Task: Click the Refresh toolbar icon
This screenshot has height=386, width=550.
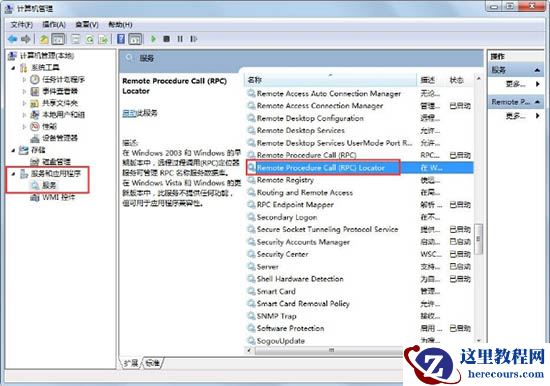Action: click(89, 39)
